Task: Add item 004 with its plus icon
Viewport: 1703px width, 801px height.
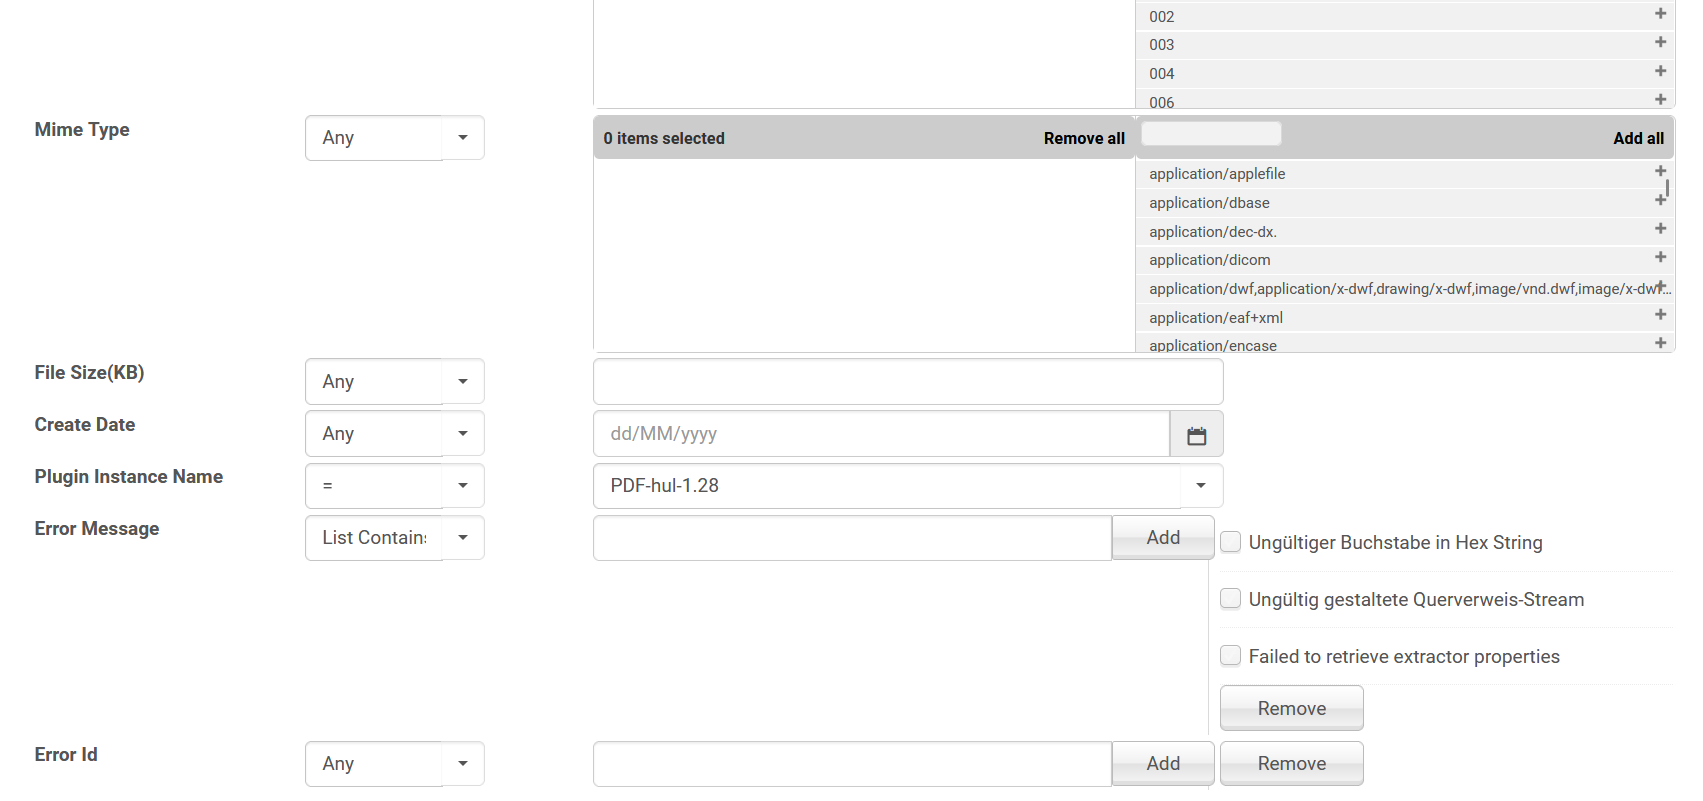Action: 1660,71
